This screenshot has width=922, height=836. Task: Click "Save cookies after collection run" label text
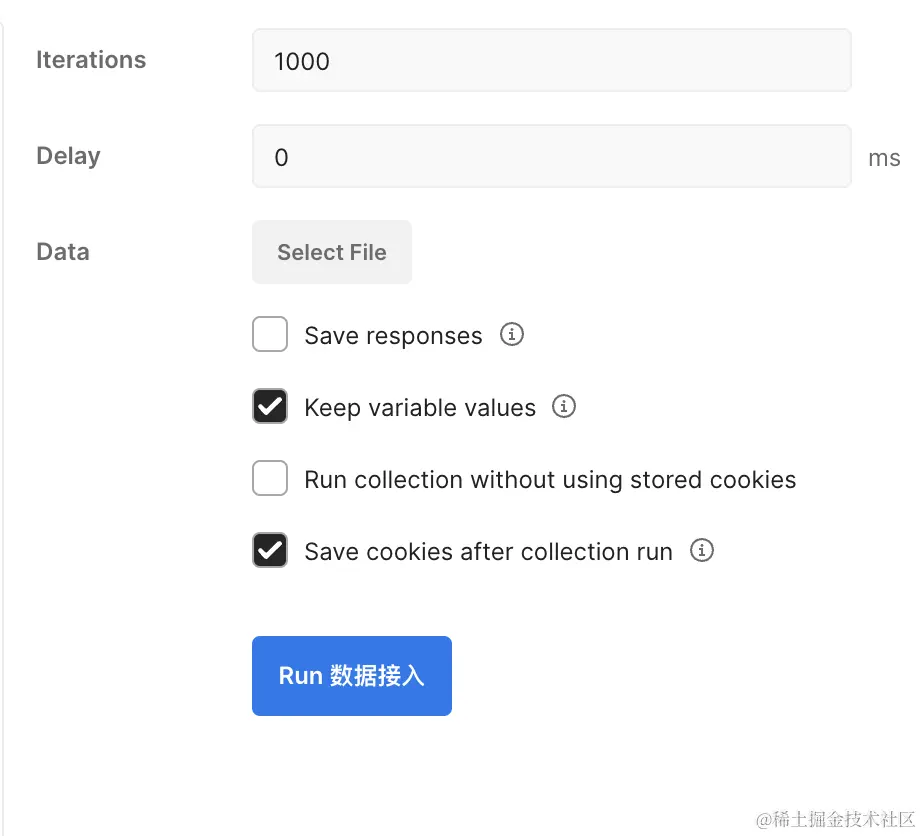(488, 552)
